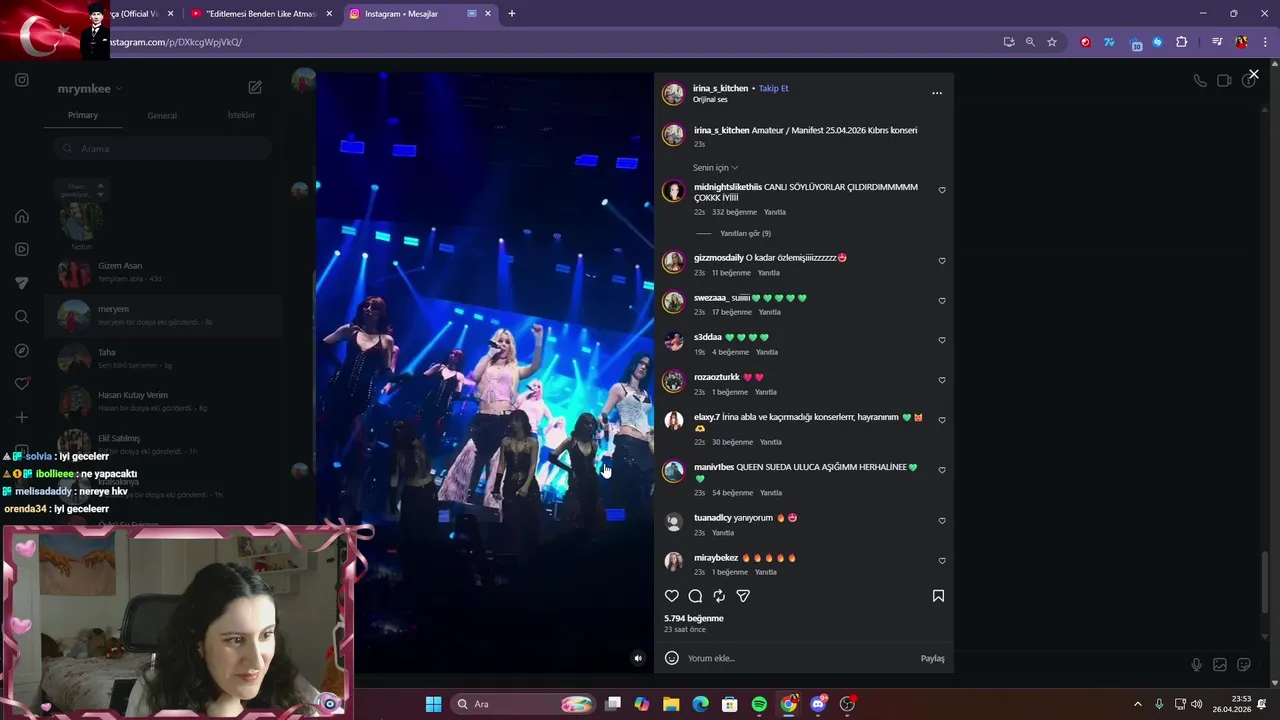Click the browser address bar URL
The image size is (1280, 720).
pyautogui.click(x=175, y=42)
